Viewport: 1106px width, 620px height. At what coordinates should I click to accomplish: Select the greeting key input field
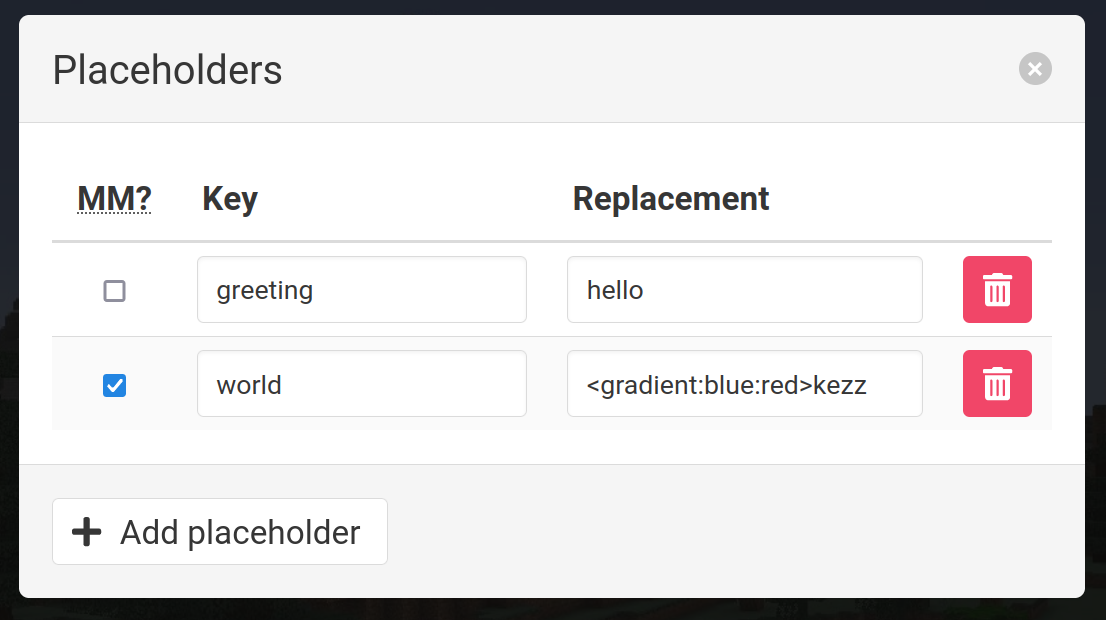coord(361,290)
